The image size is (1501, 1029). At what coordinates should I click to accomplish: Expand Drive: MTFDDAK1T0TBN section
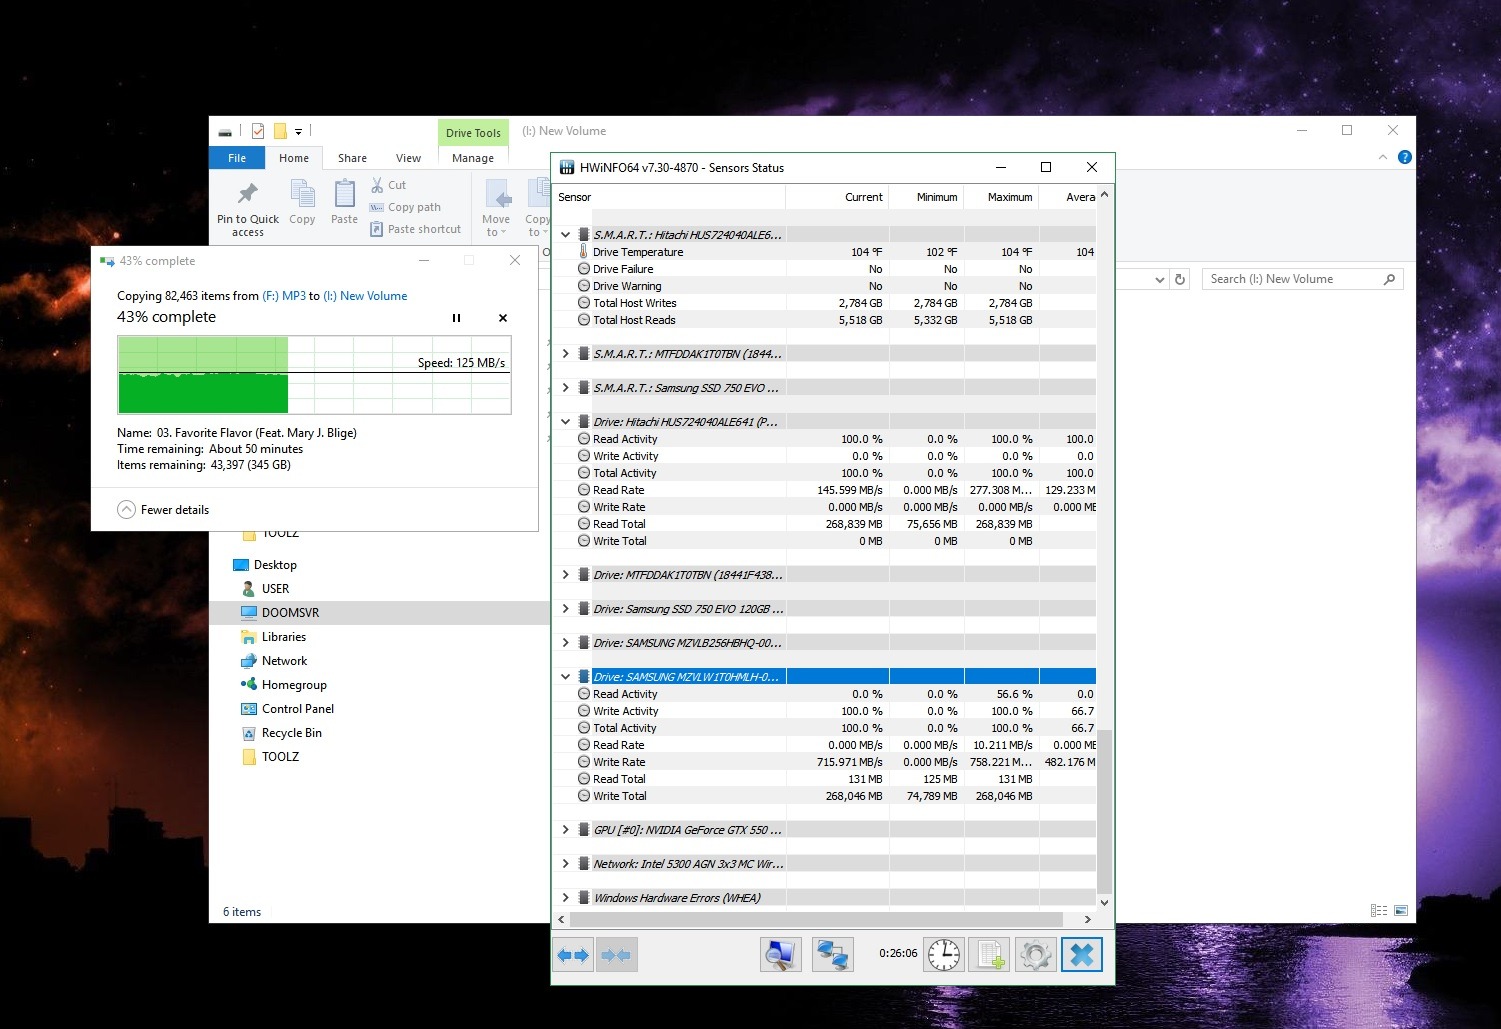coord(565,575)
